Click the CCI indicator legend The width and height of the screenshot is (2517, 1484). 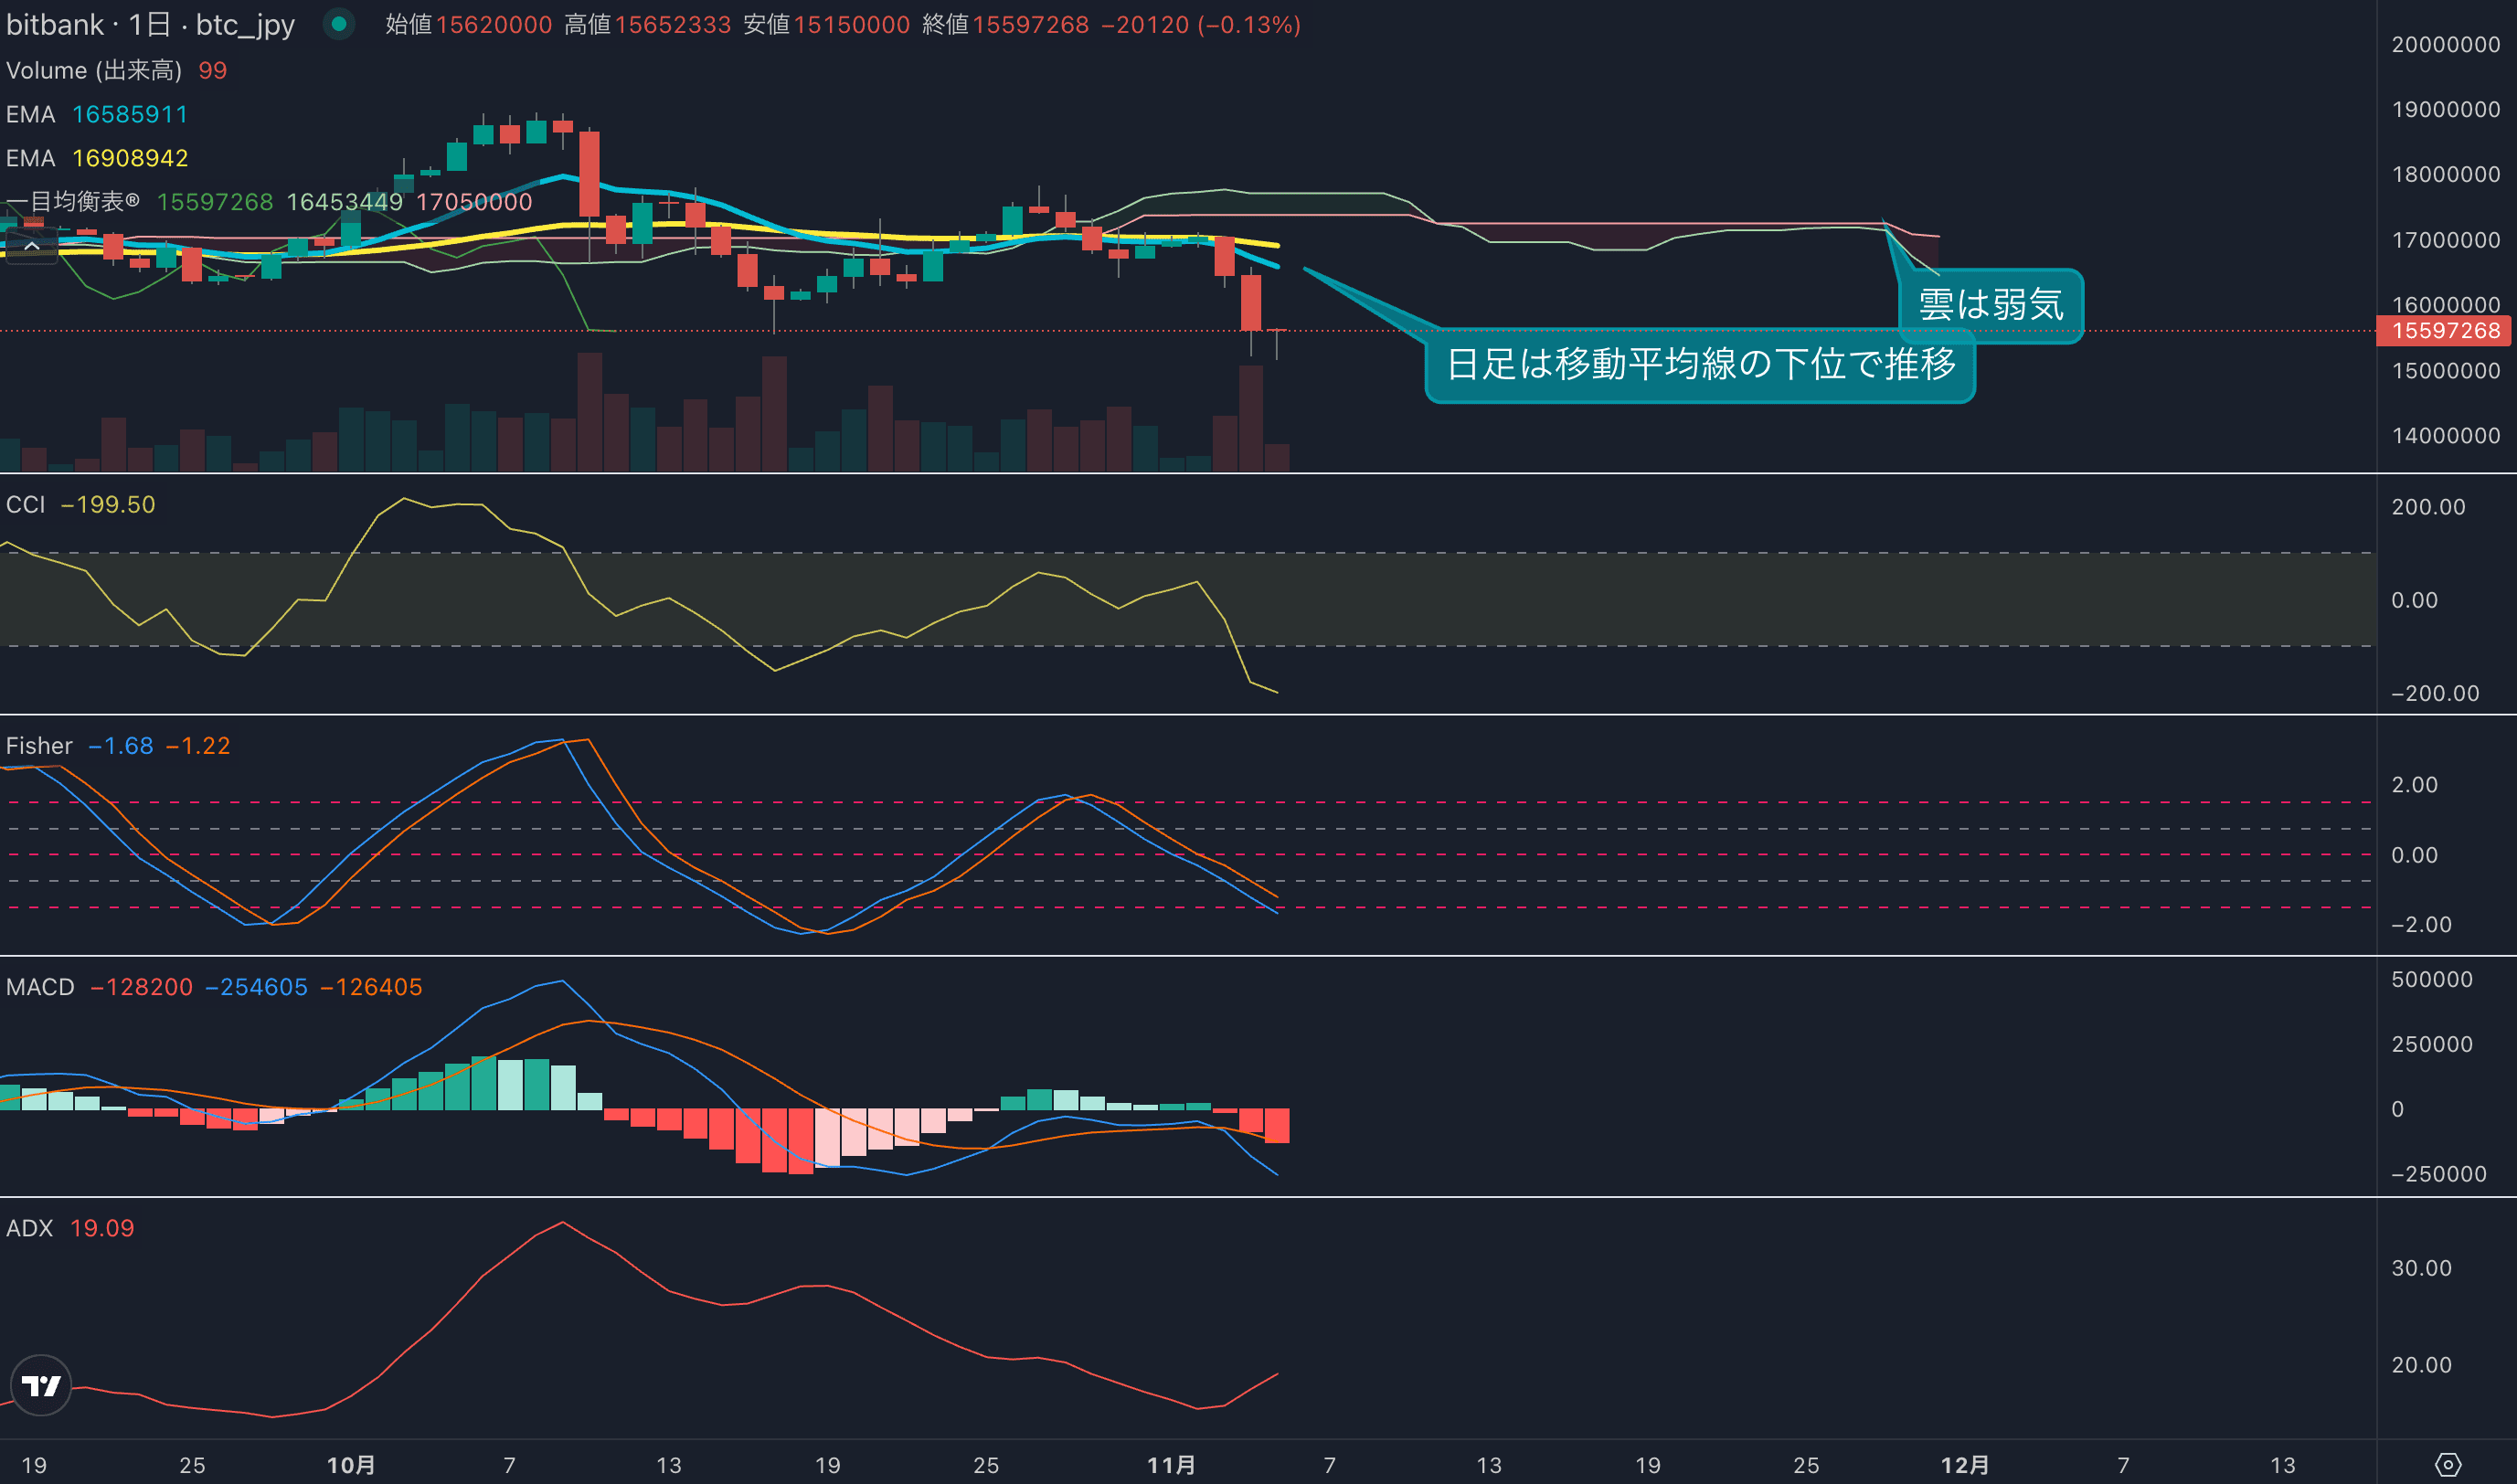point(26,505)
